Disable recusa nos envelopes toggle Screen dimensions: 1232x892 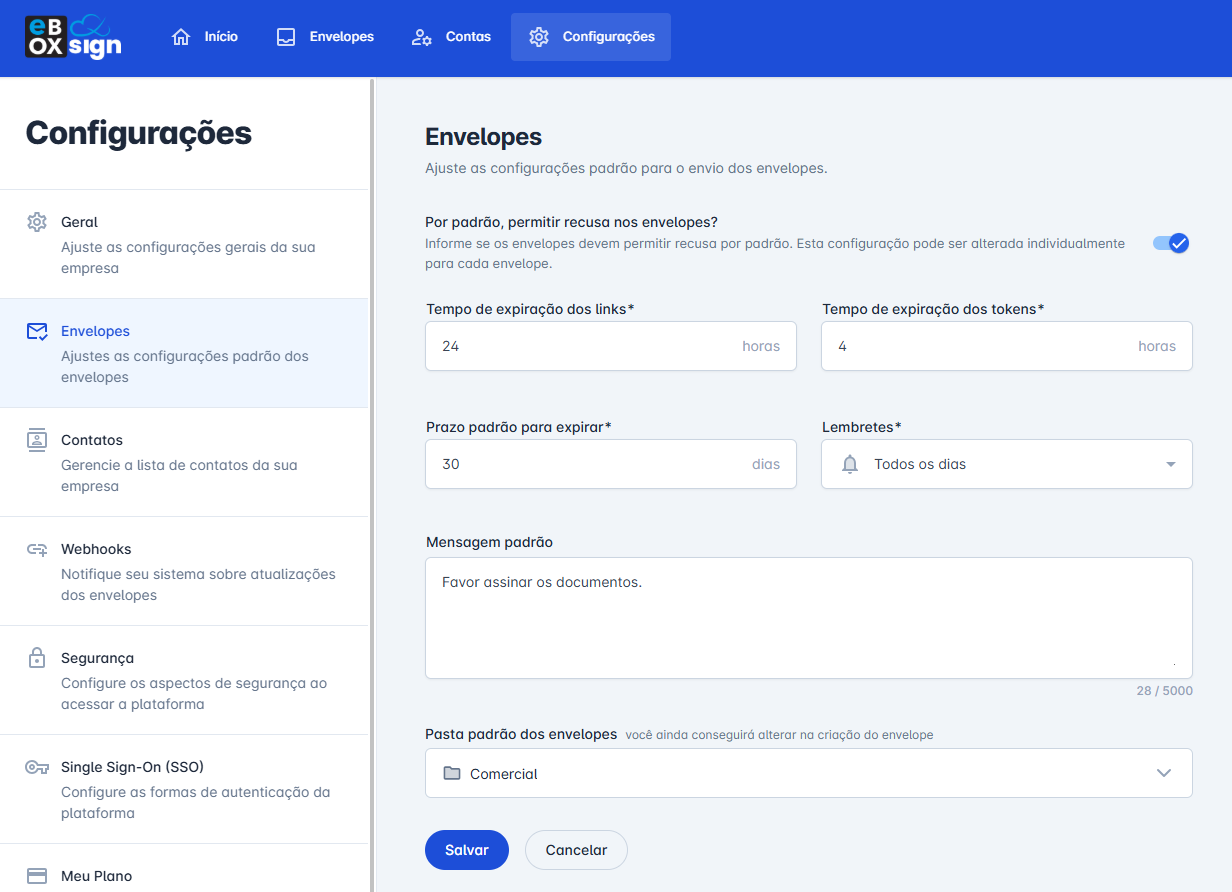pos(1170,242)
